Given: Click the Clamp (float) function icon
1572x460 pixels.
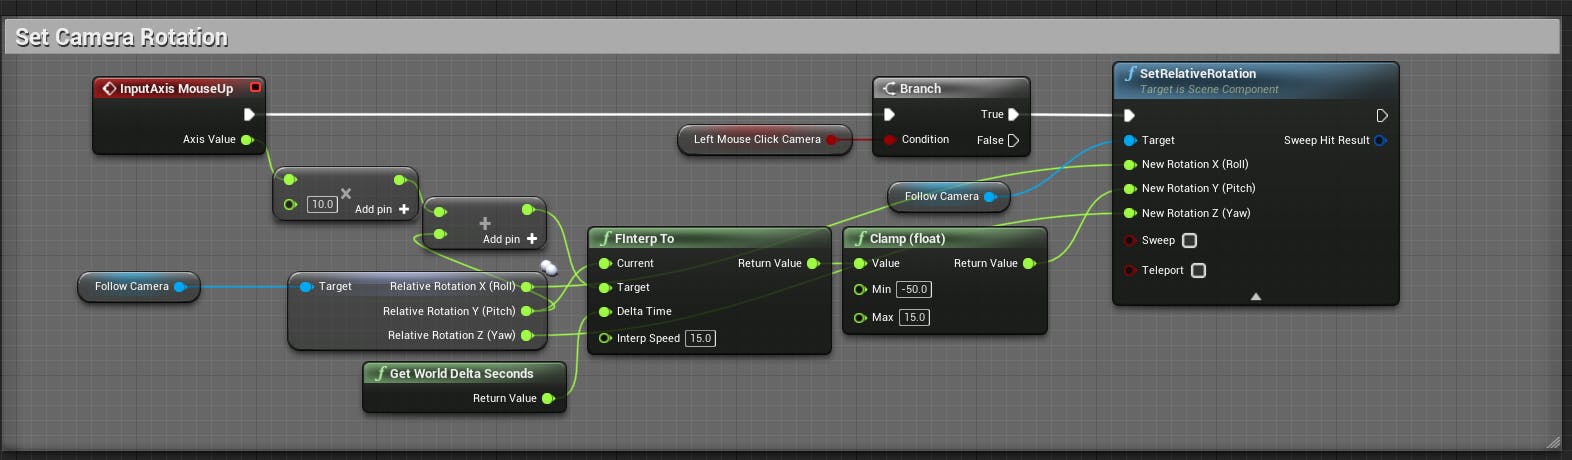Looking at the screenshot, I should [x=860, y=238].
